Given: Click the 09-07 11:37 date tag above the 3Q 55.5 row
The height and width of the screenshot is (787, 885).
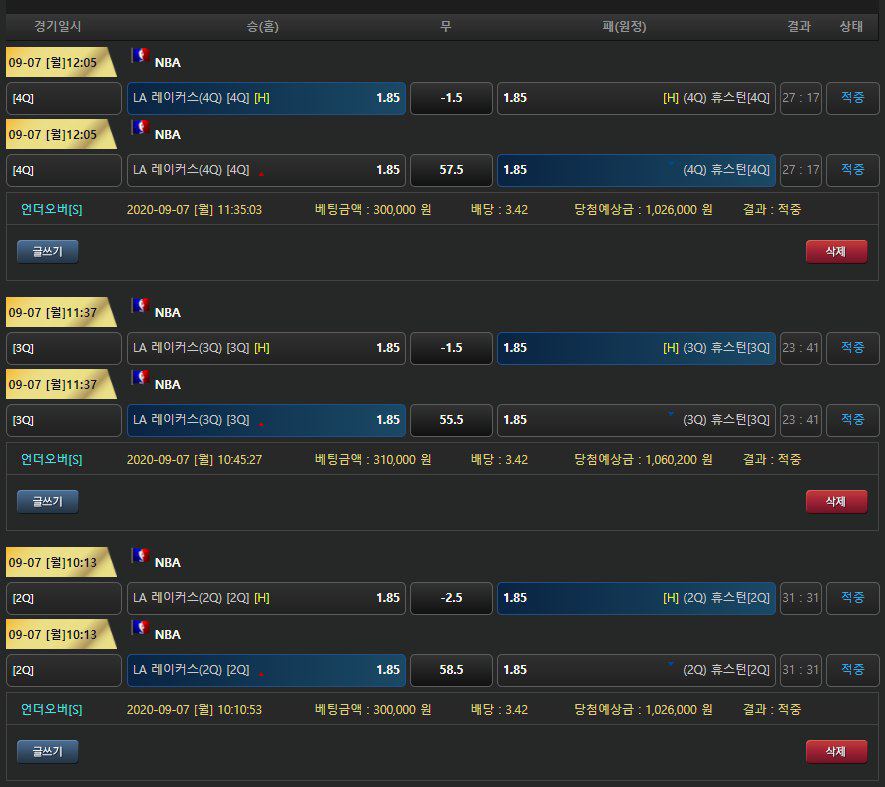Looking at the screenshot, I should click(58, 384).
